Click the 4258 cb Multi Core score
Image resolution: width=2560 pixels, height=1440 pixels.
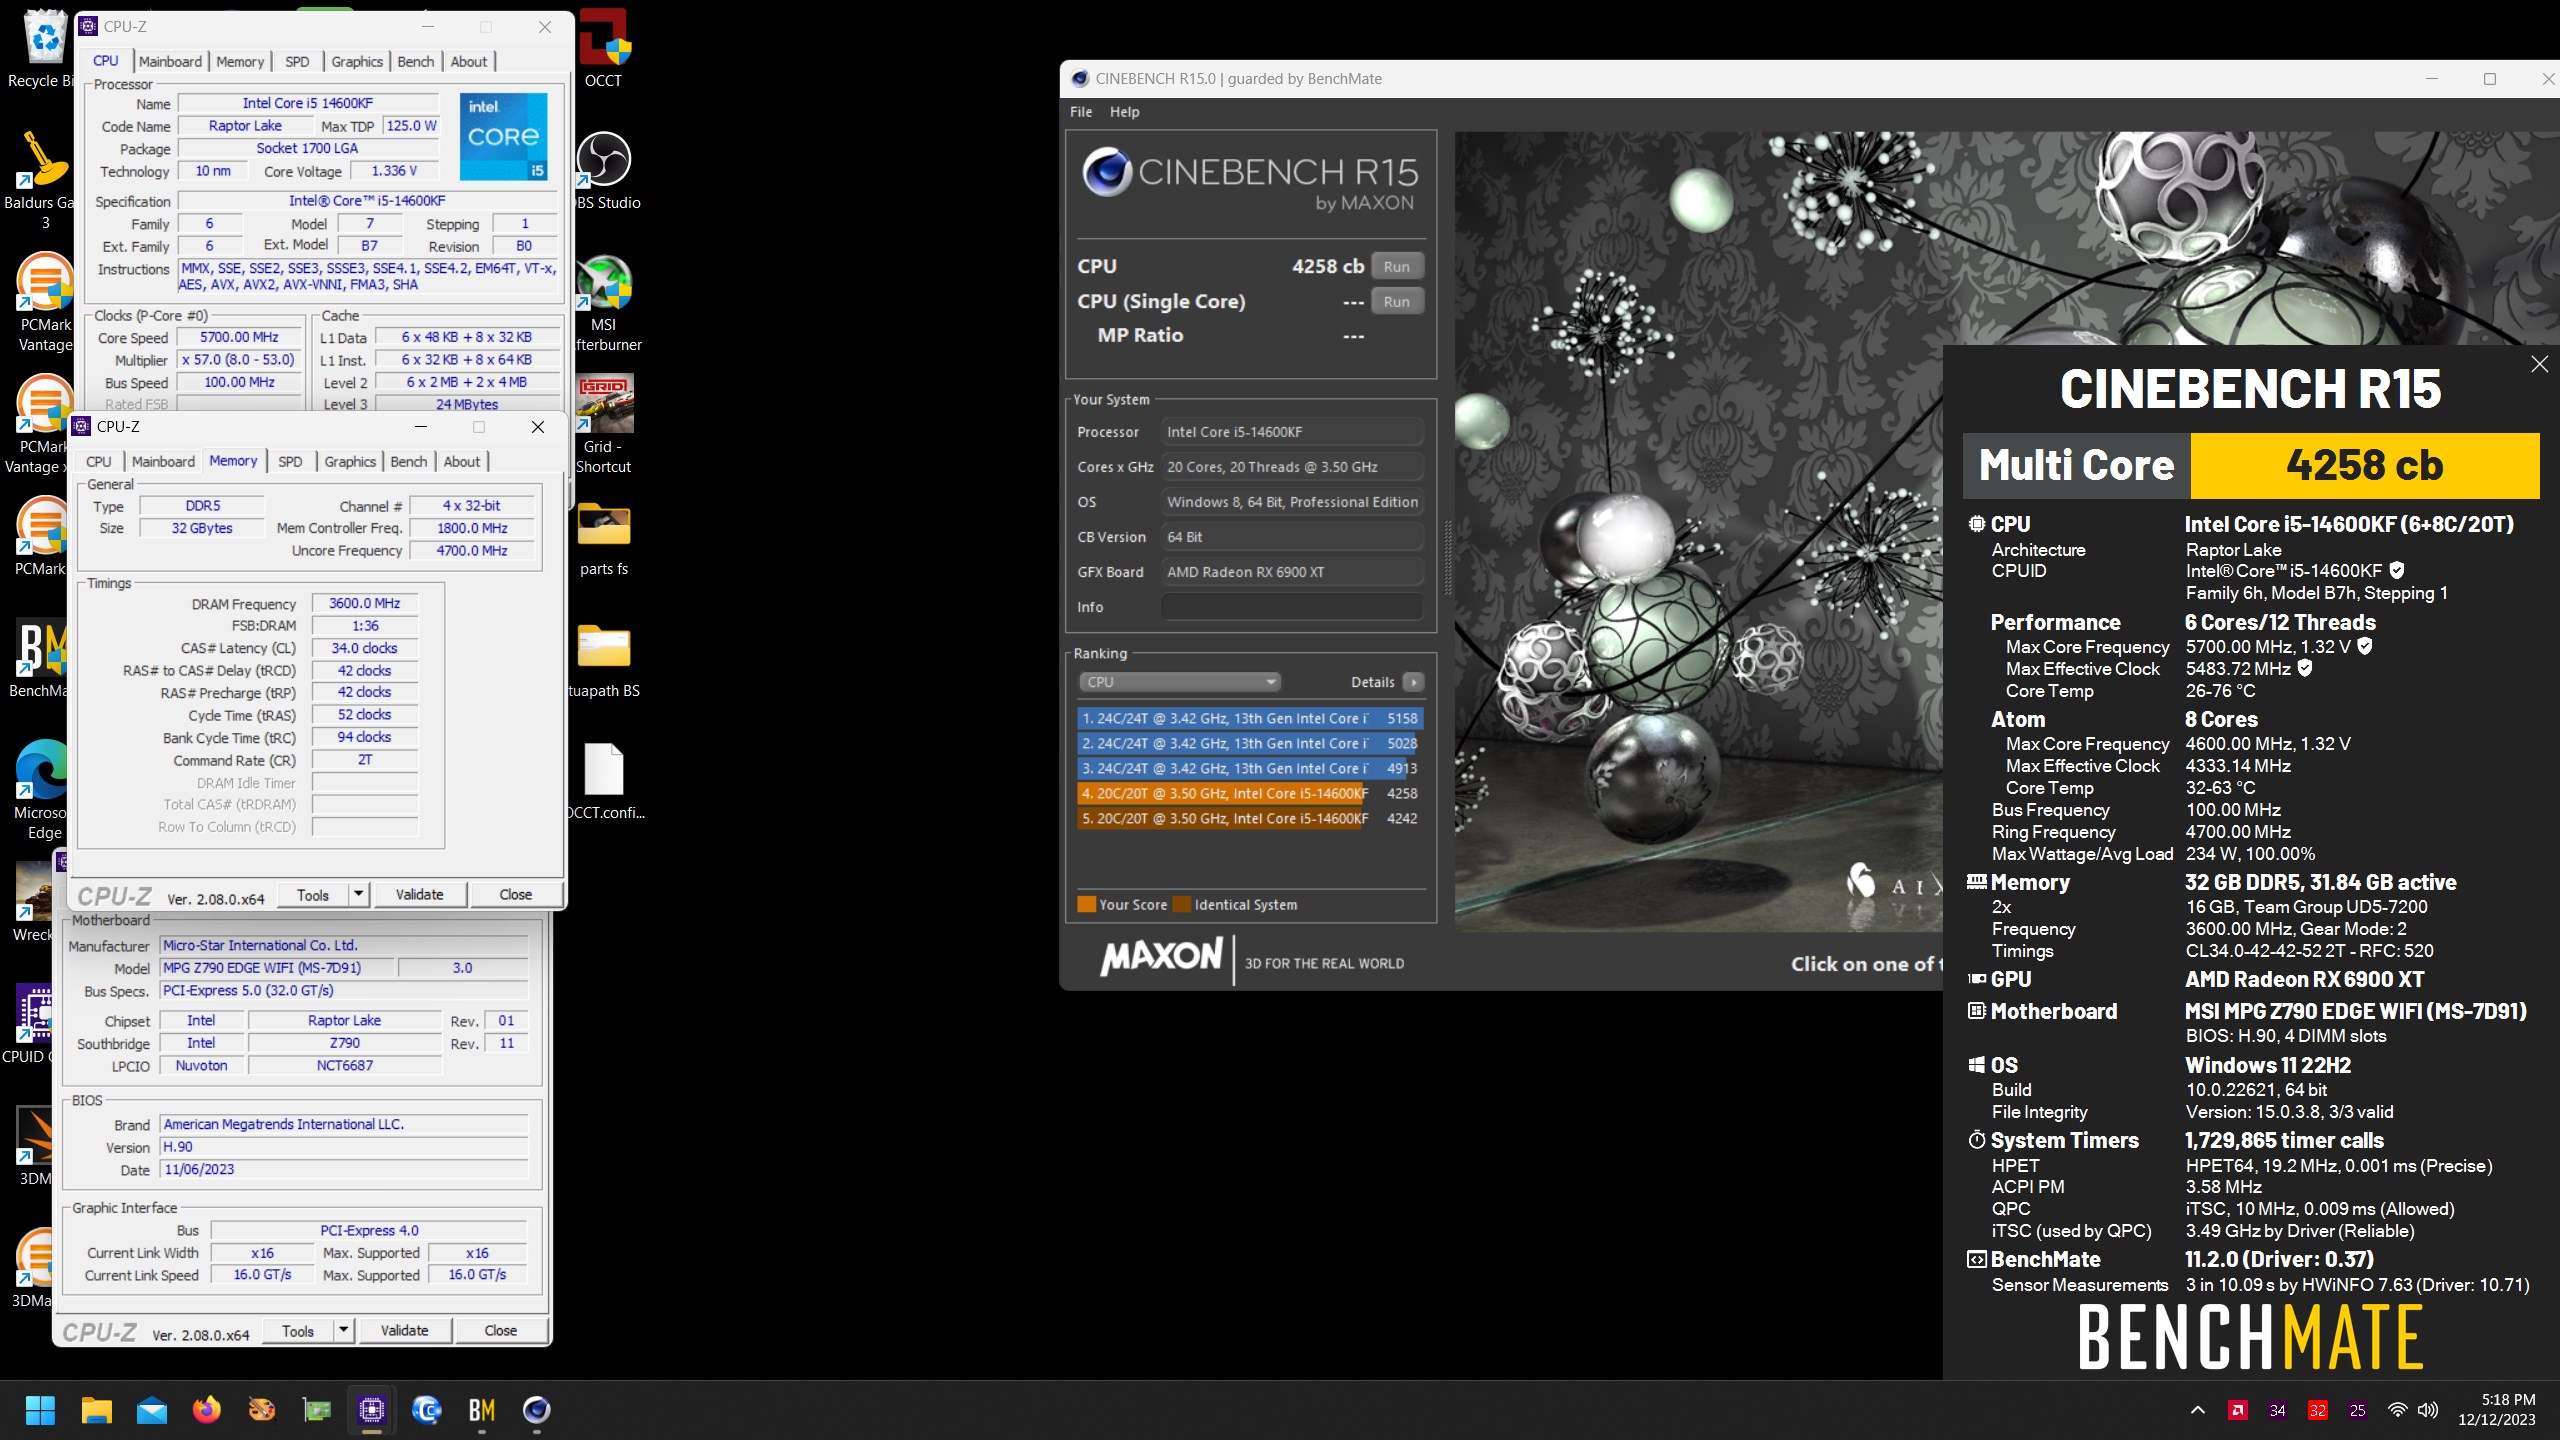point(2364,465)
